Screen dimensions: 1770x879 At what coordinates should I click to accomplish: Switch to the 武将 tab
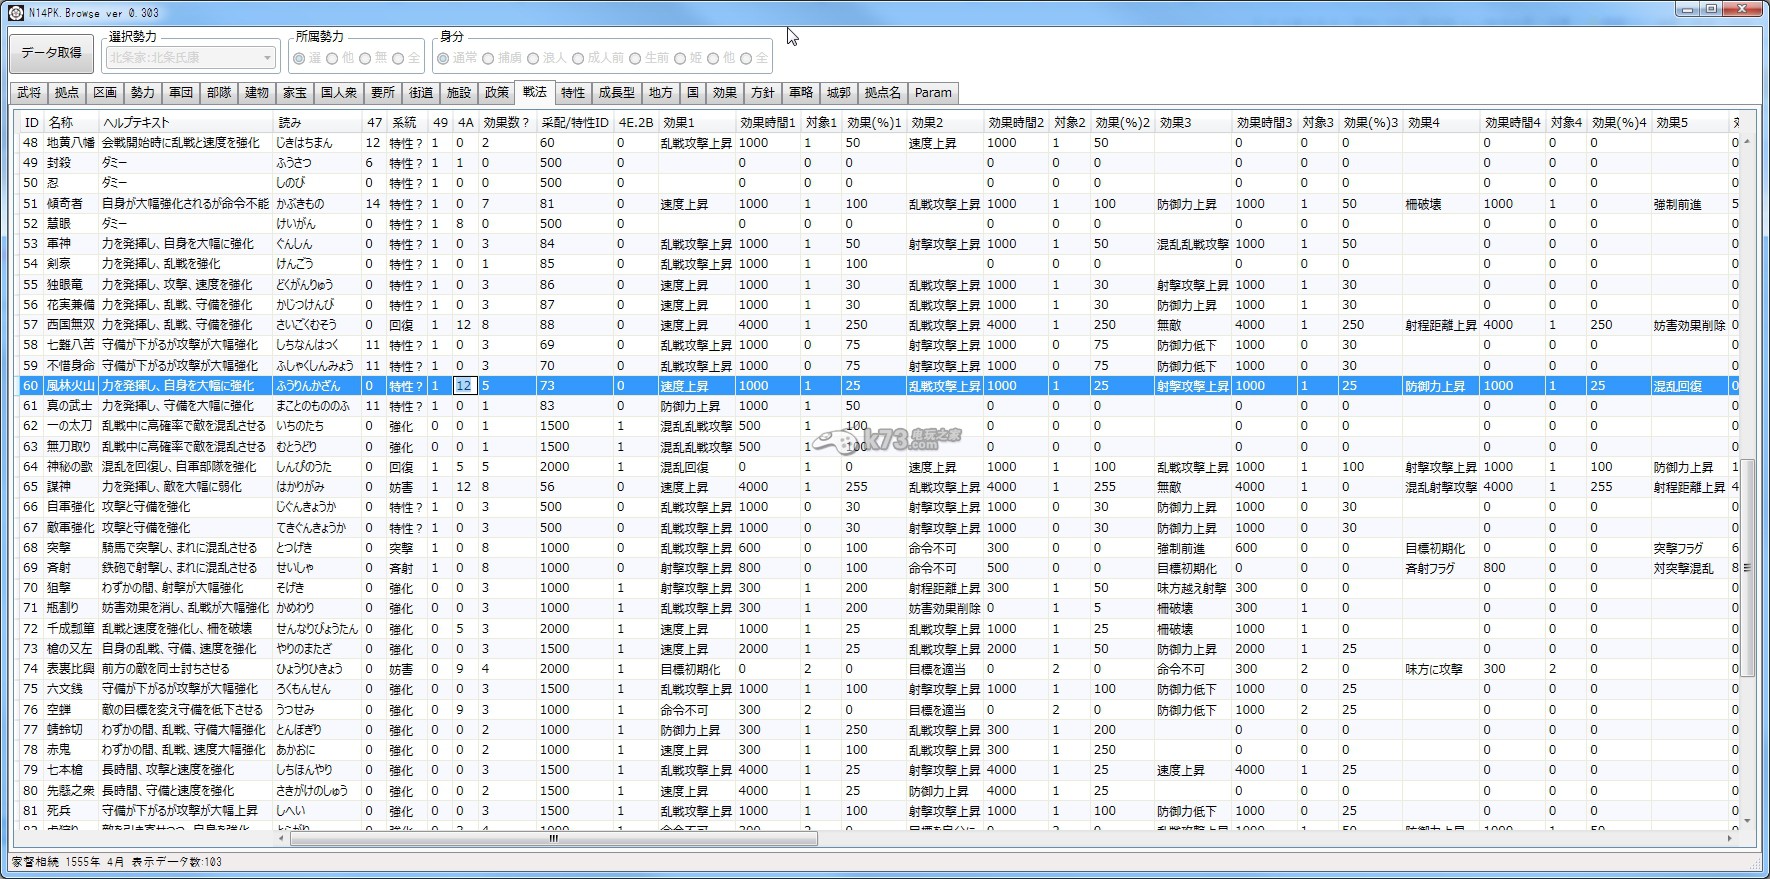pos(29,93)
